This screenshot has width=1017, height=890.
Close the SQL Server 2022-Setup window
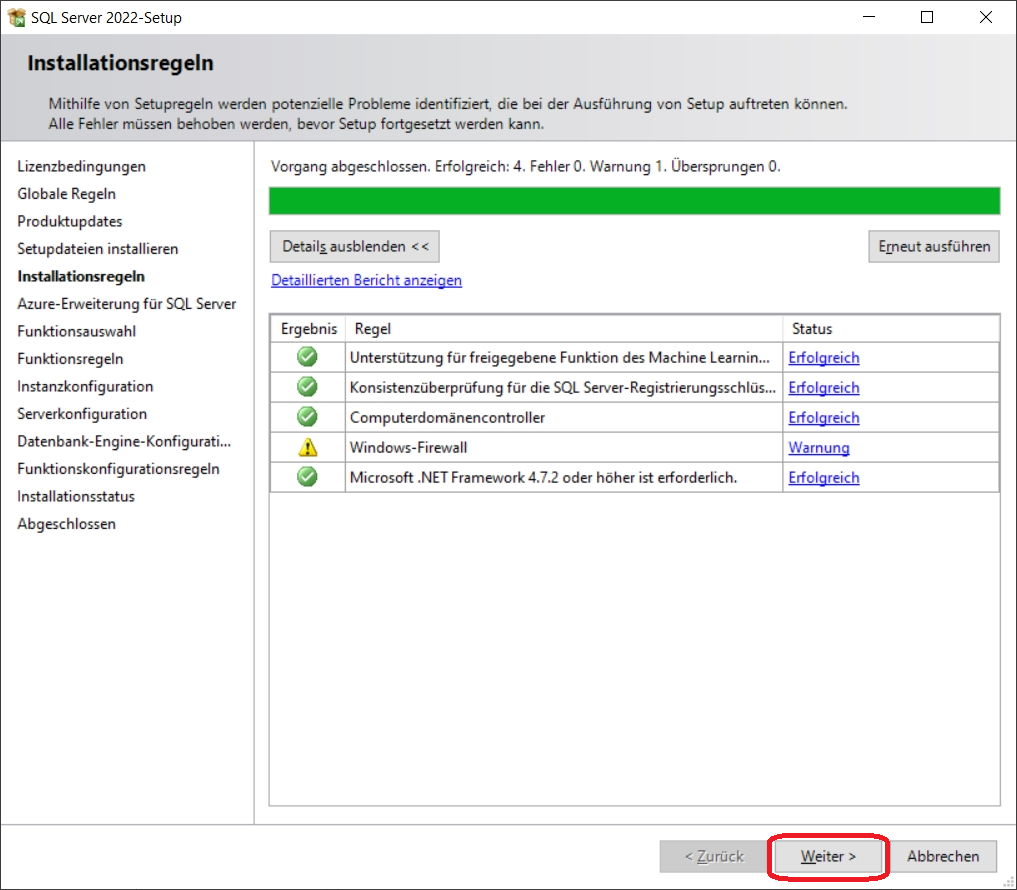click(986, 18)
